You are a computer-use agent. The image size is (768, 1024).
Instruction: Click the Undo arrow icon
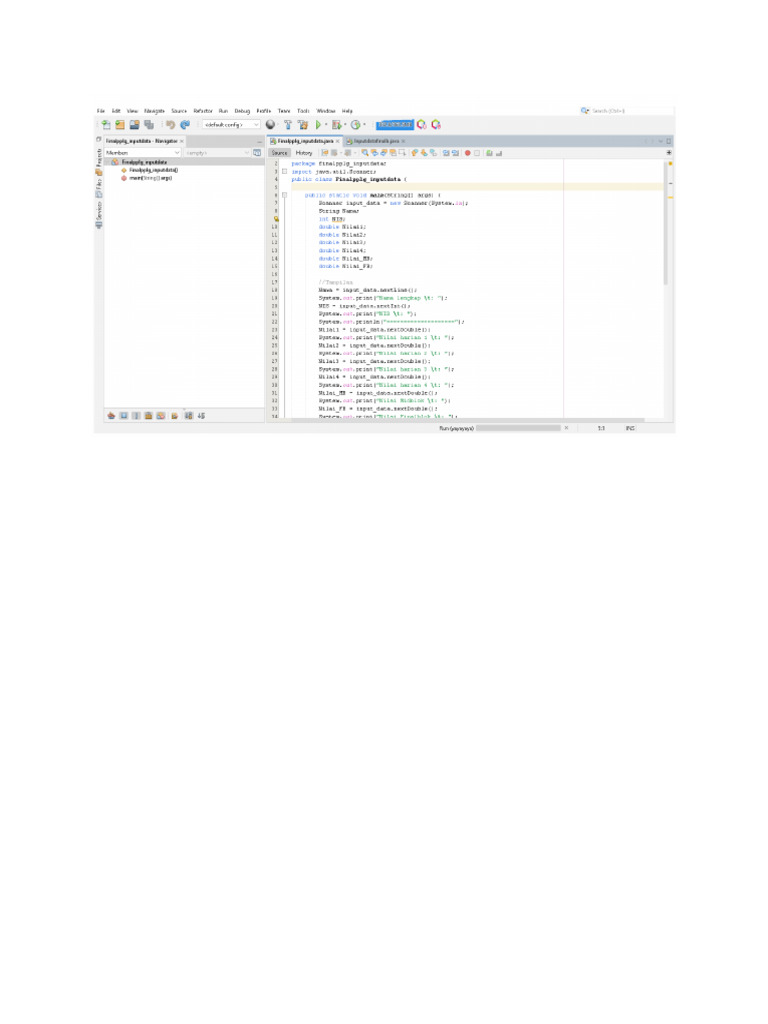[x=170, y=125]
